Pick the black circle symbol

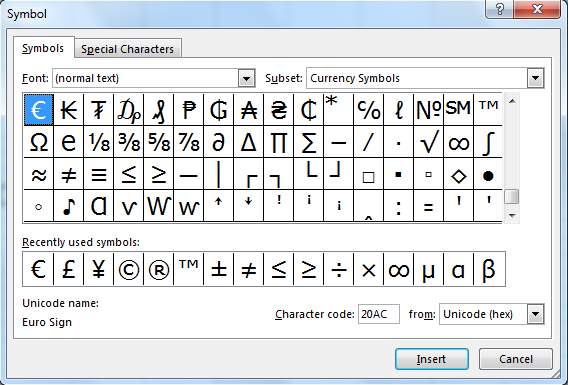(x=488, y=174)
